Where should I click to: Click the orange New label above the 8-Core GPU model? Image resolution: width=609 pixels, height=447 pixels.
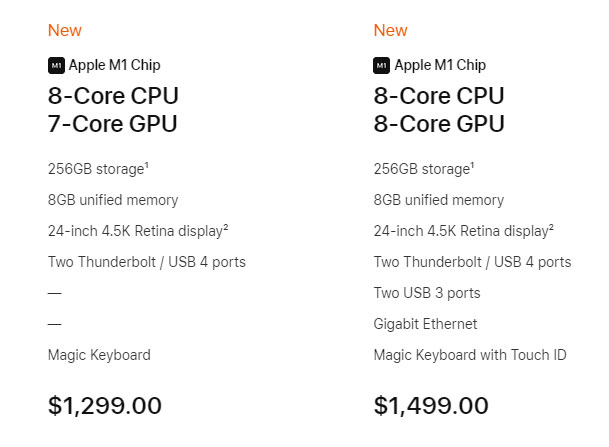(x=391, y=30)
